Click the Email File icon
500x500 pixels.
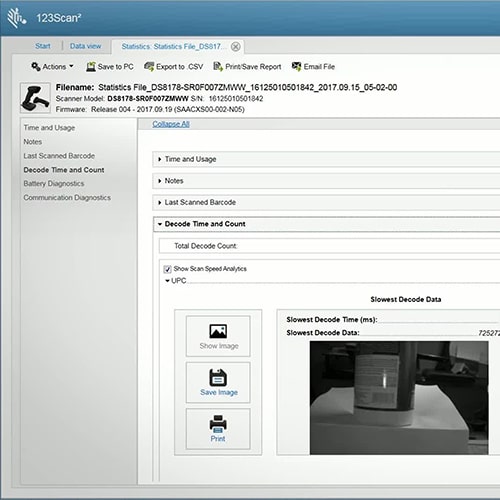pyautogui.click(x=296, y=67)
